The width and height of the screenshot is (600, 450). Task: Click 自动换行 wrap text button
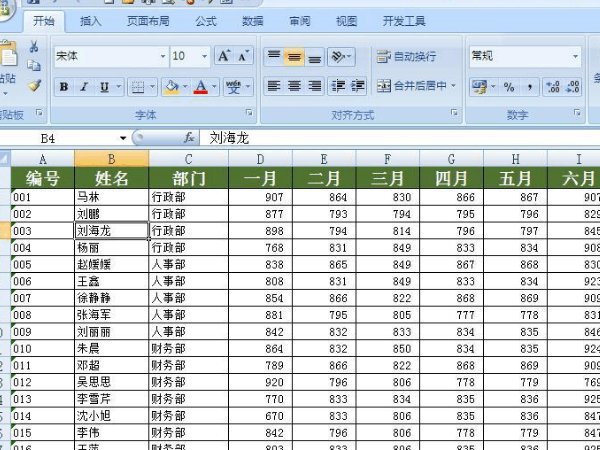tap(406, 57)
